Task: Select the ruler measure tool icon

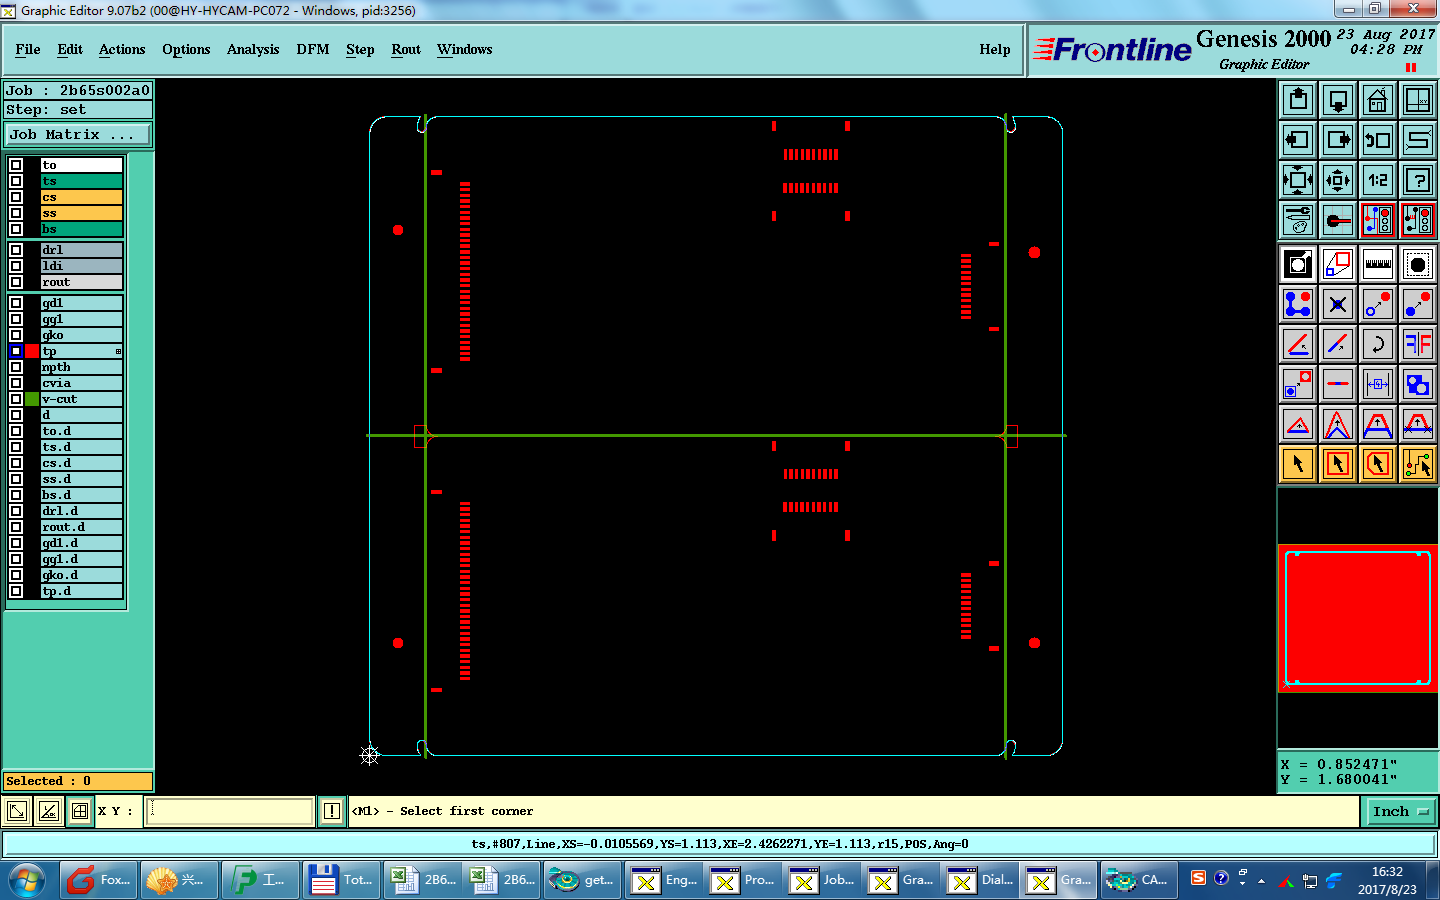Action: (x=1378, y=264)
